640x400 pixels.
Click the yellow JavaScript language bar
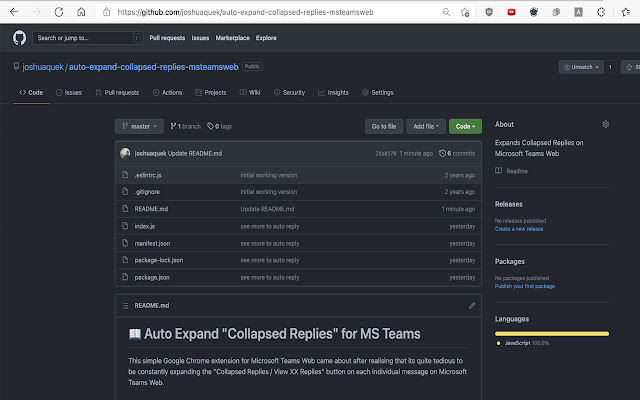coord(552,332)
